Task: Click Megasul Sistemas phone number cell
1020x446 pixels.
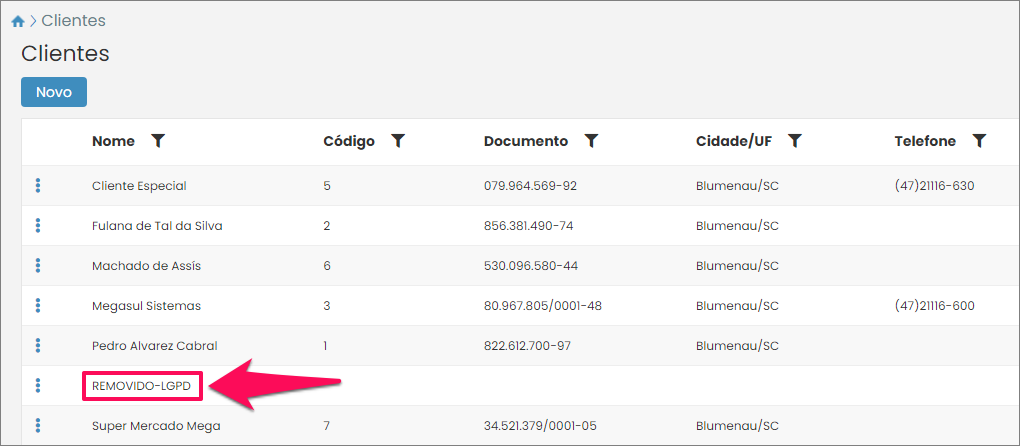Action: click(934, 306)
